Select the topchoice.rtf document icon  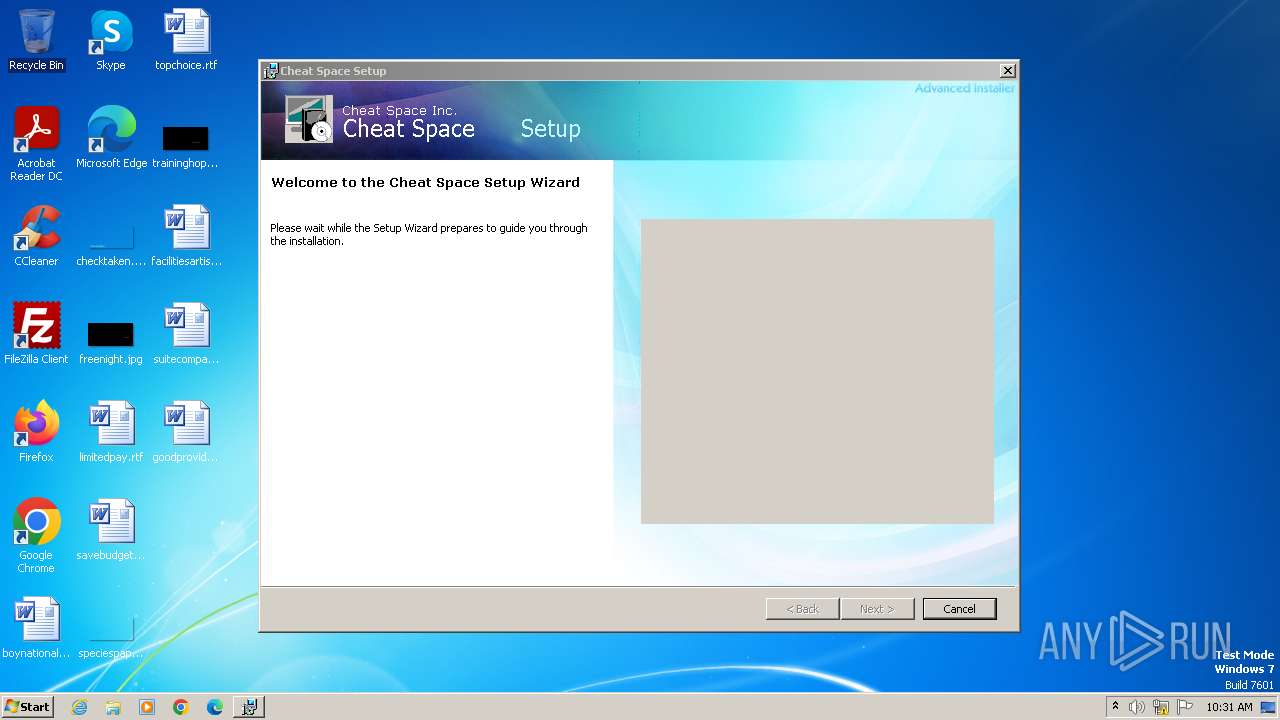coord(186,40)
